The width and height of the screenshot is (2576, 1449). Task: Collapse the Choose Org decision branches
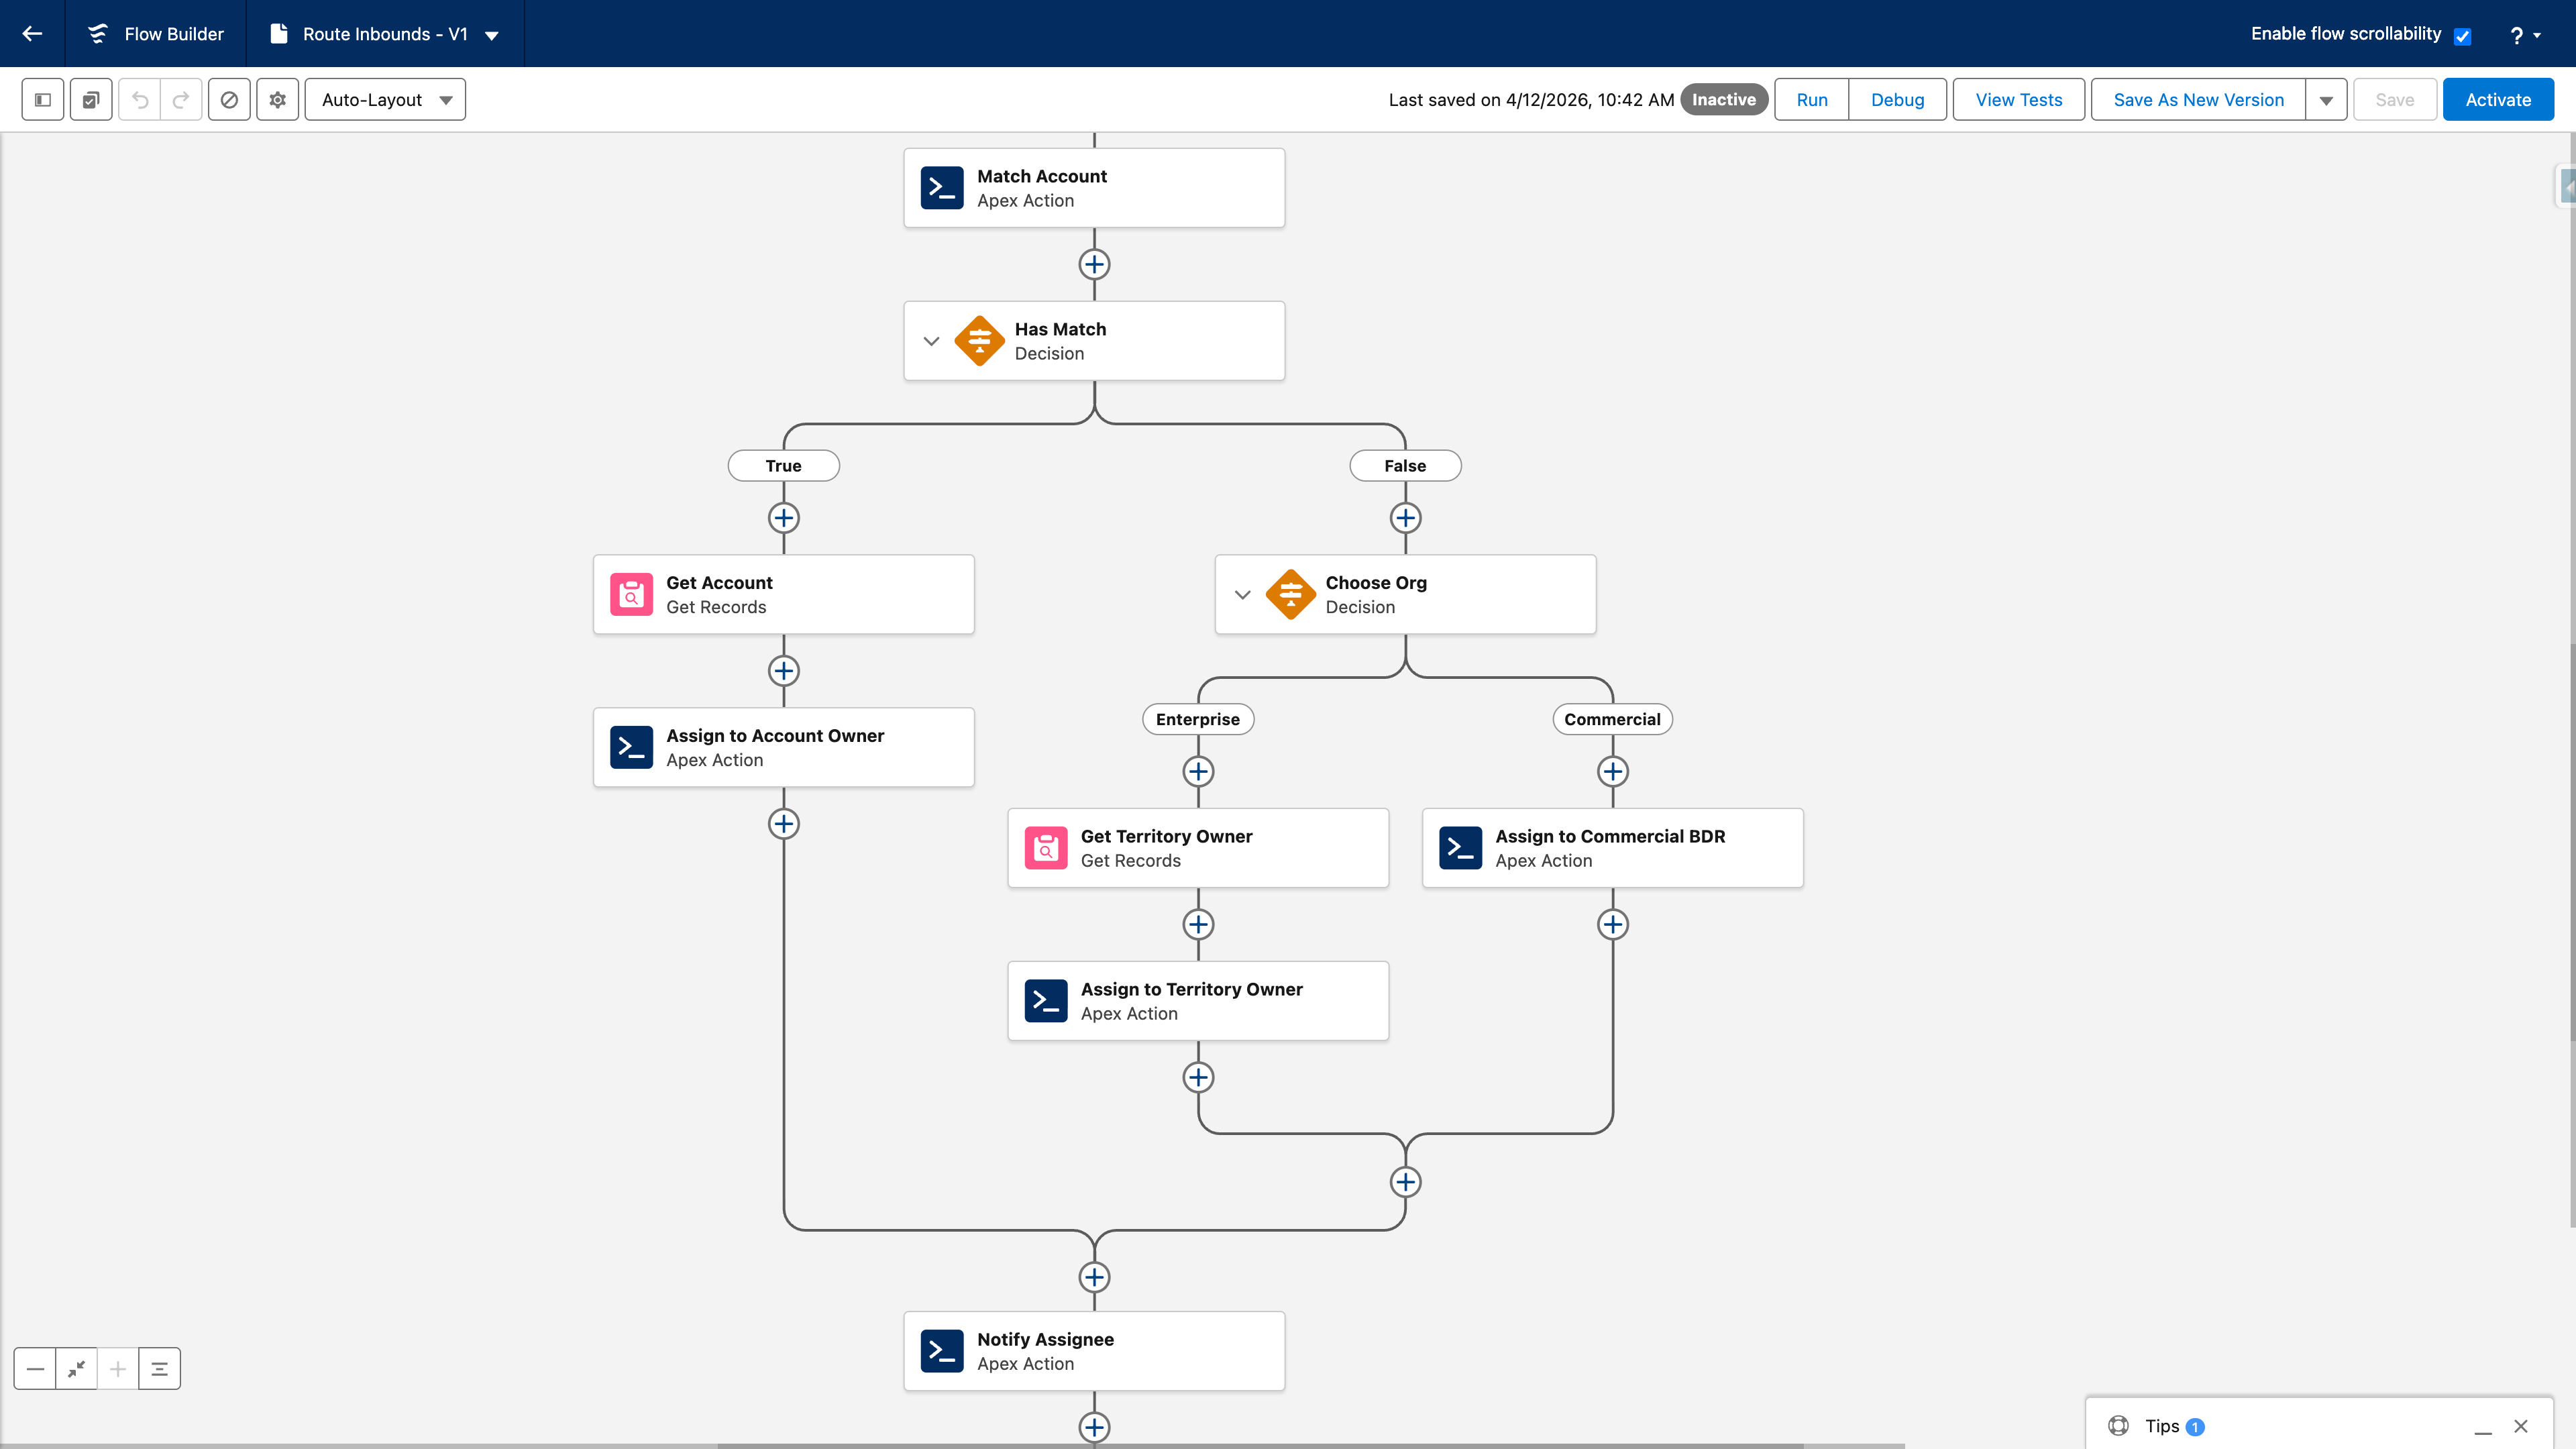(1242, 594)
